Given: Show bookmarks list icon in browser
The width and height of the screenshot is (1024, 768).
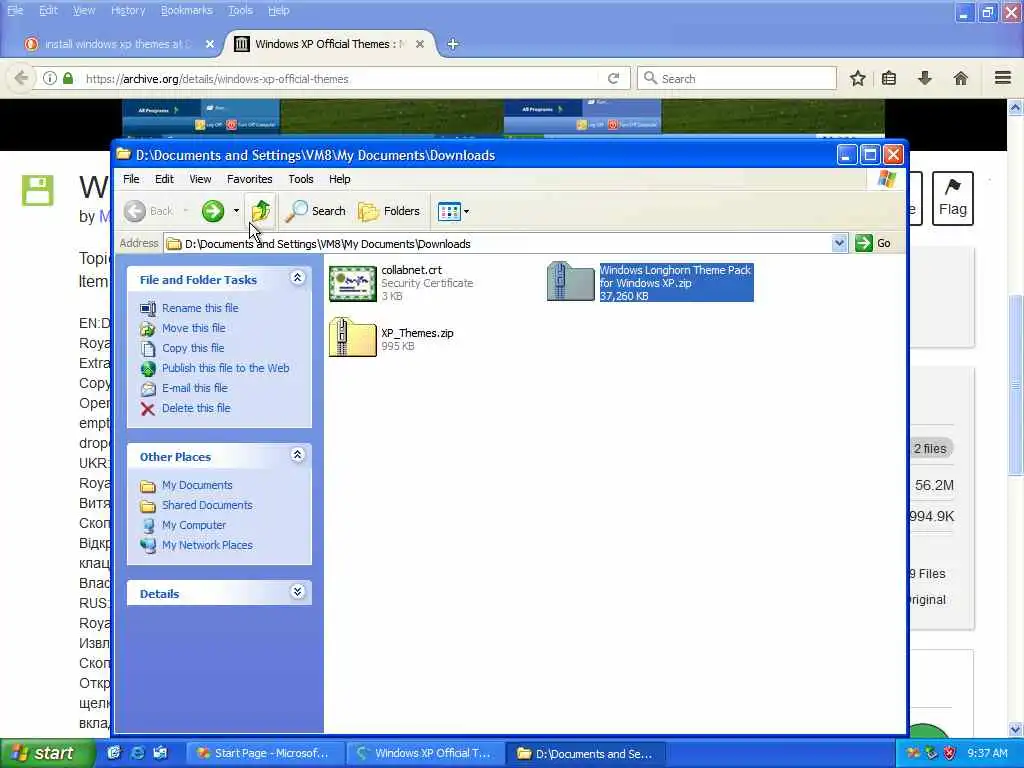Looking at the screenshot, I should 889,78.
